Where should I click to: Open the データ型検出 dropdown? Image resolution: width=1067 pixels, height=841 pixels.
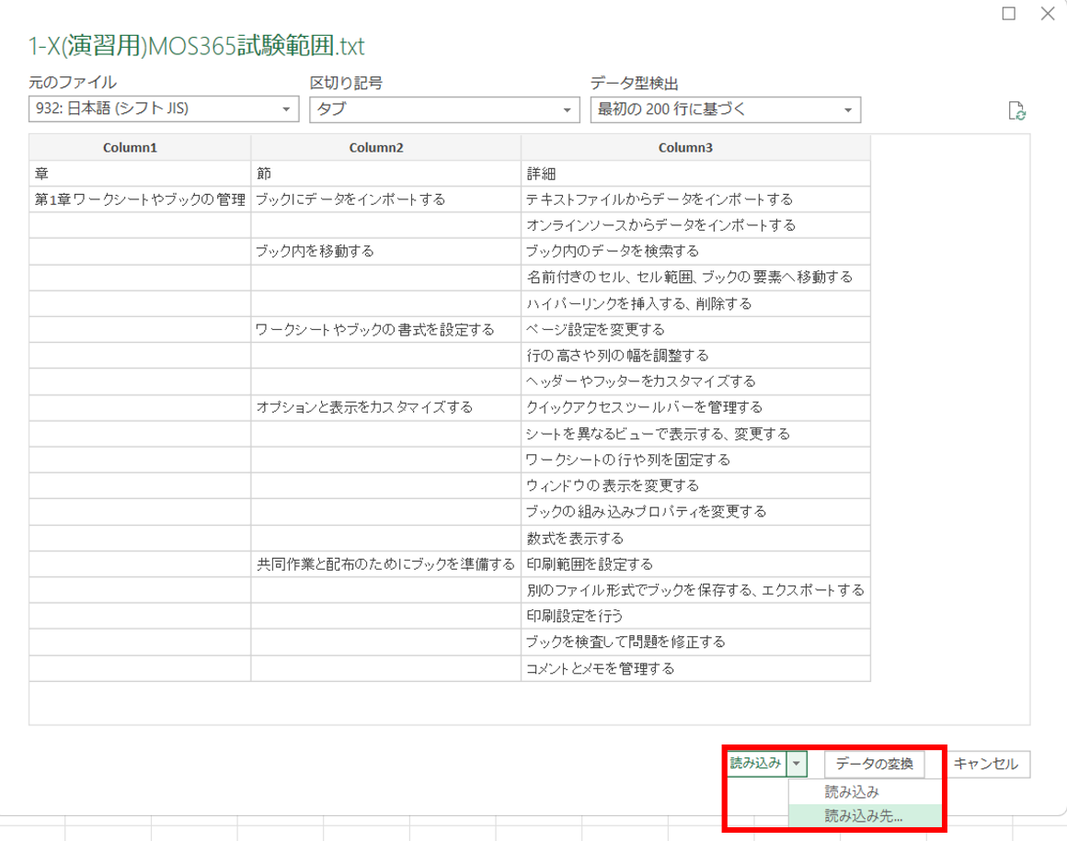(x=725, y=110)
